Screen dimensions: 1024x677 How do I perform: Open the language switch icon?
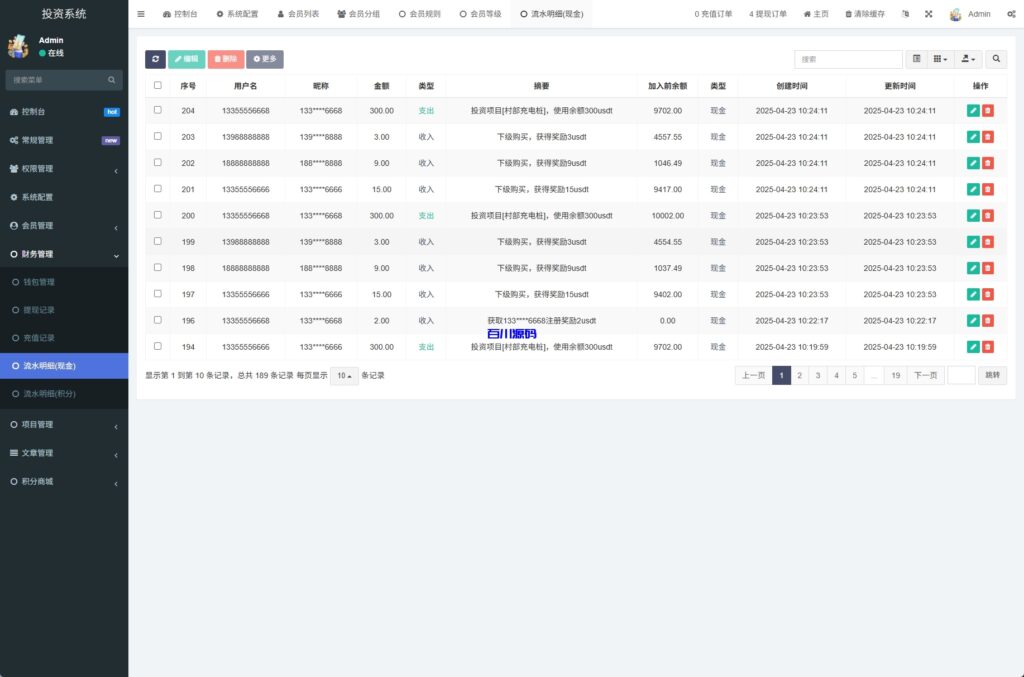click(x=905, y=14)
